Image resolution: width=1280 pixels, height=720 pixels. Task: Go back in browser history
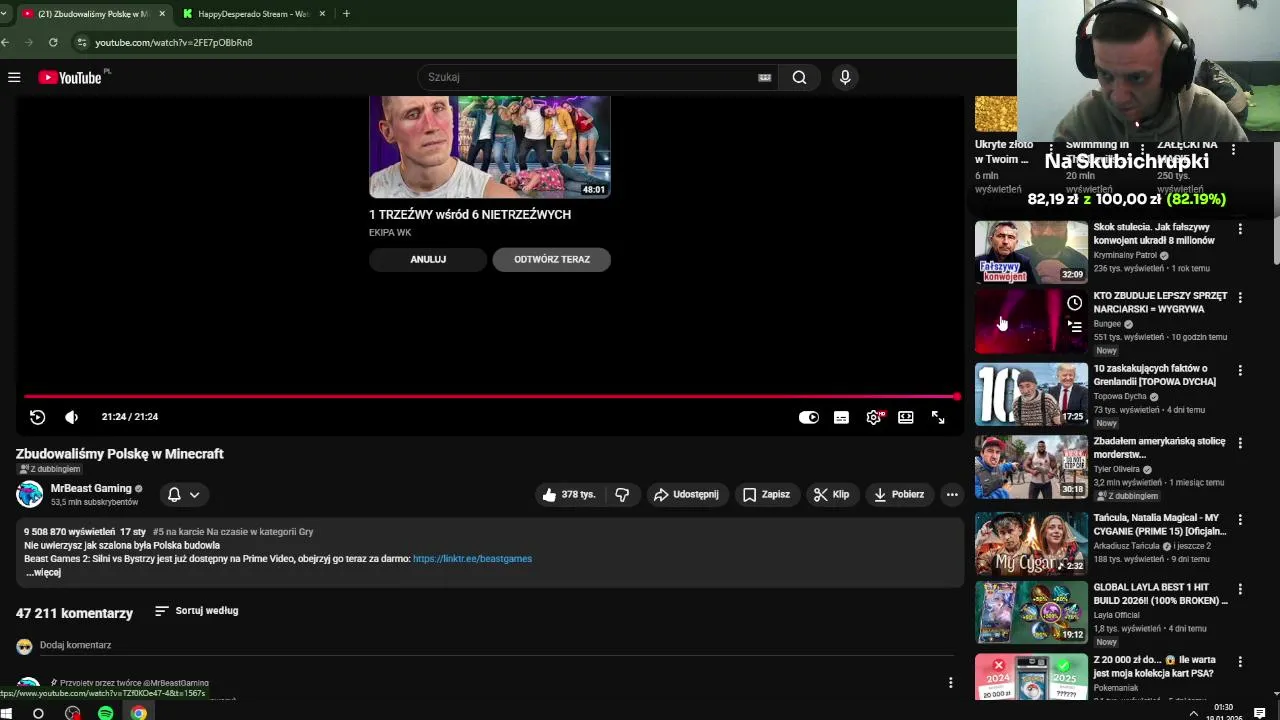click(6, 42)
